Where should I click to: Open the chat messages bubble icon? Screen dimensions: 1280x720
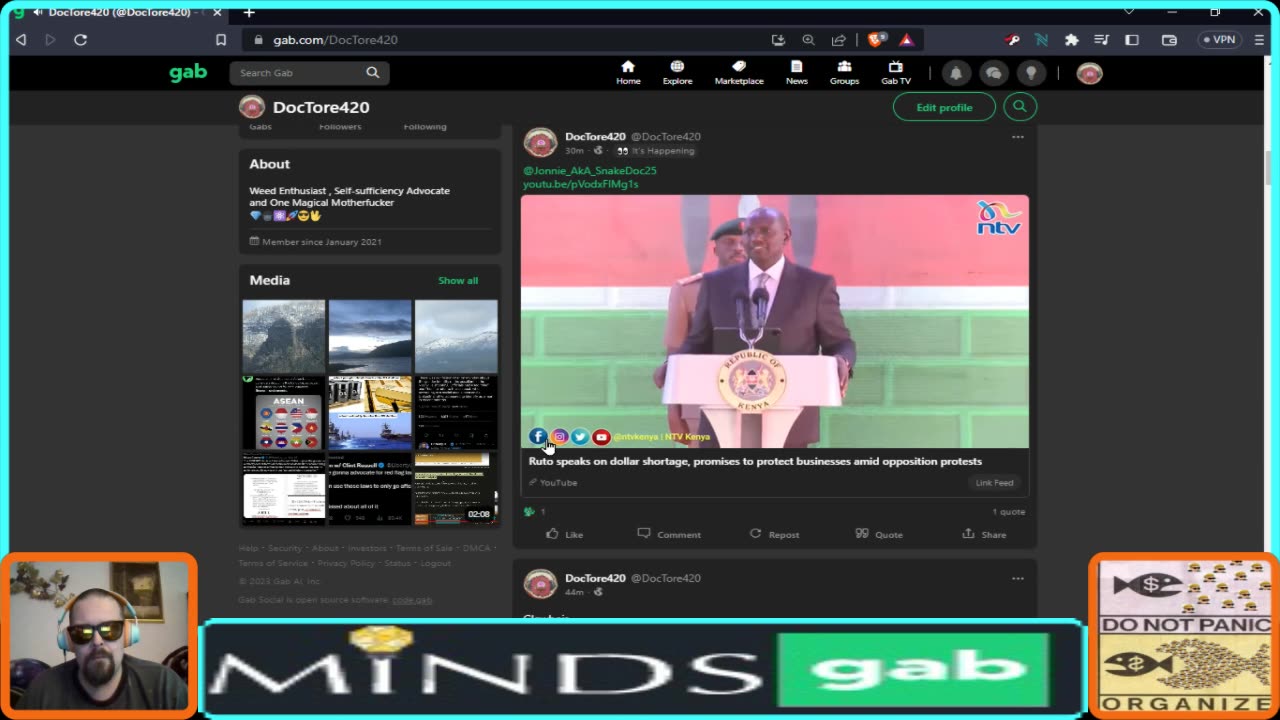point(993,73)
